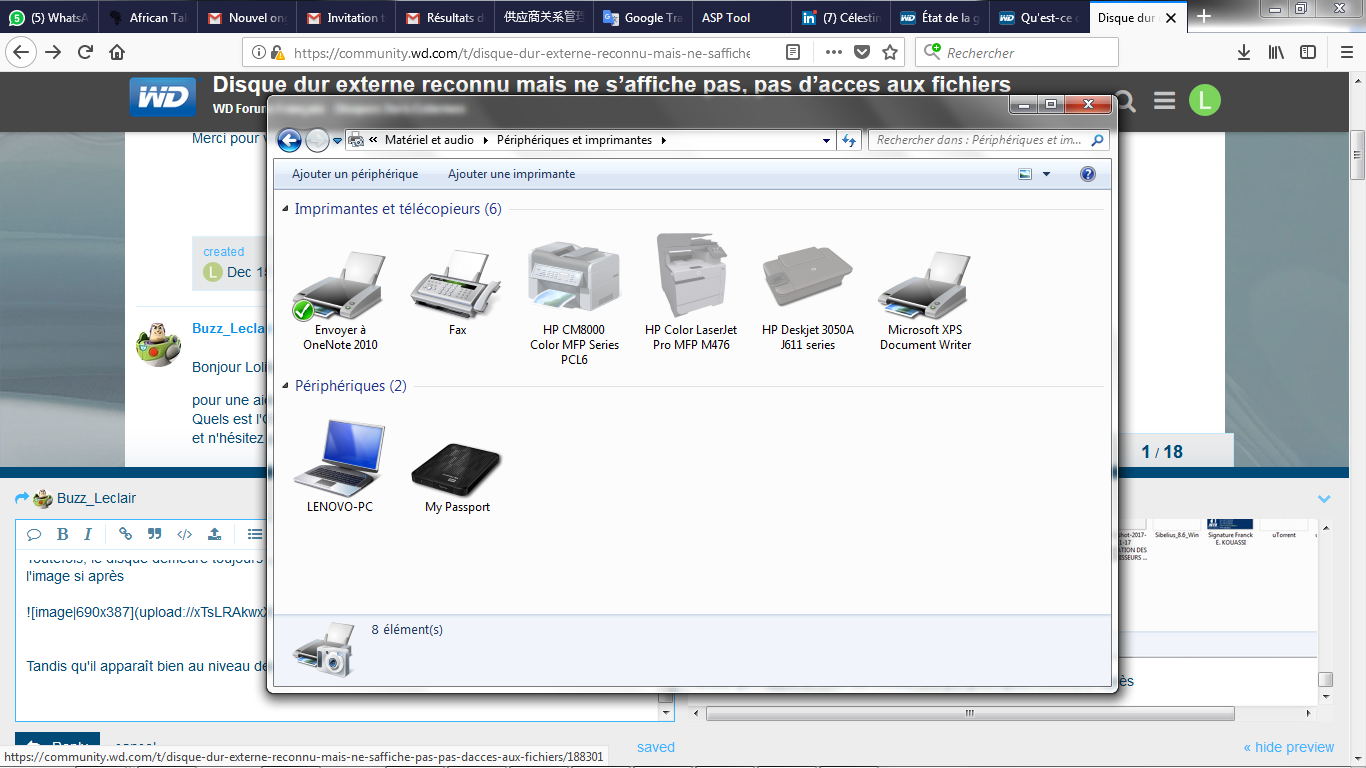Apply italic in the reply editor
The height and width of the screenshot is (768, 1366).
(88, 534)
